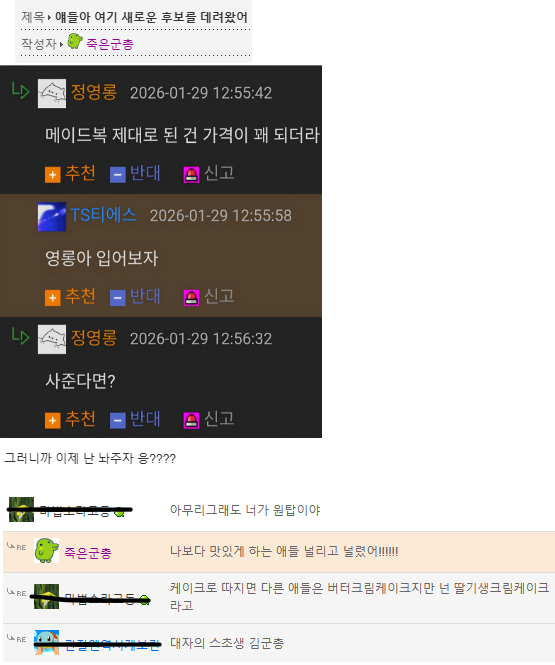Image resolution: width=555 pixels, height=665 pixels.
Task: Open 정영롱 username on the 12:56:32 comment
Action: 94,338
